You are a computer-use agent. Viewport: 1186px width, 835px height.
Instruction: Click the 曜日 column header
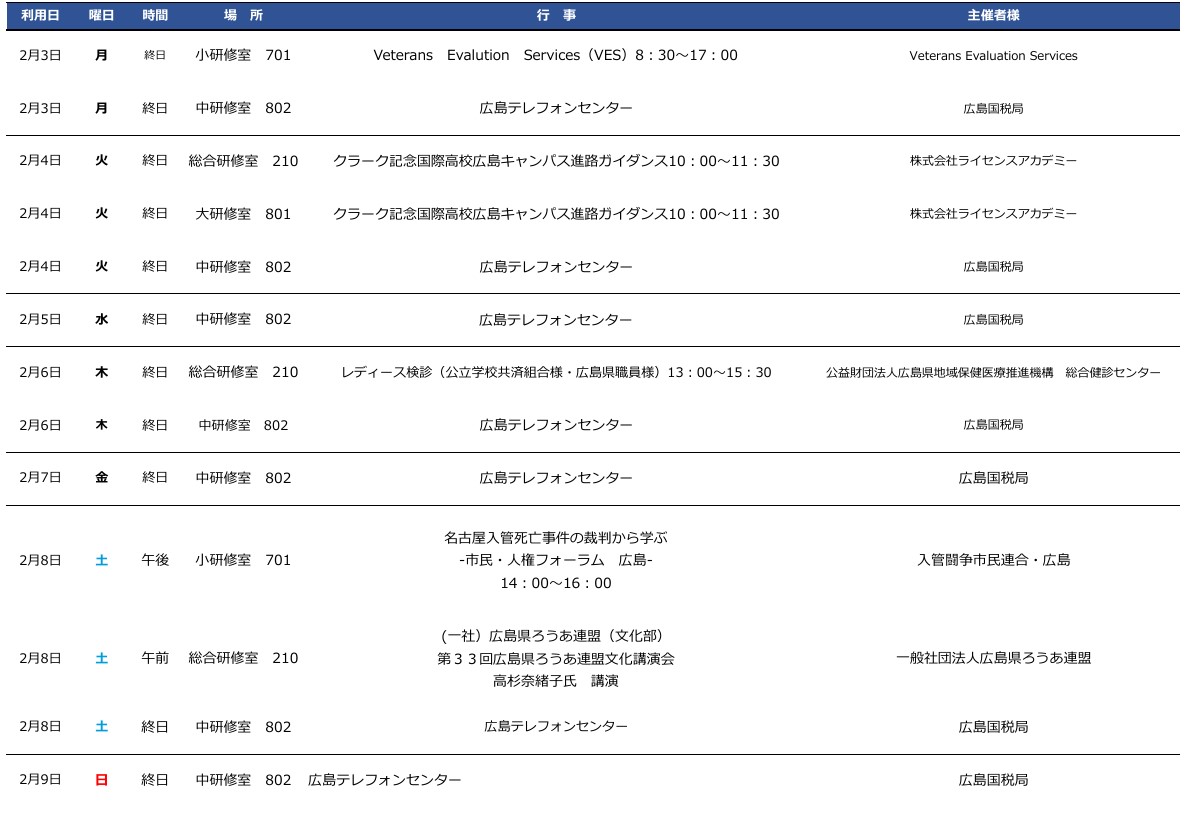click(x=101, y=15)
